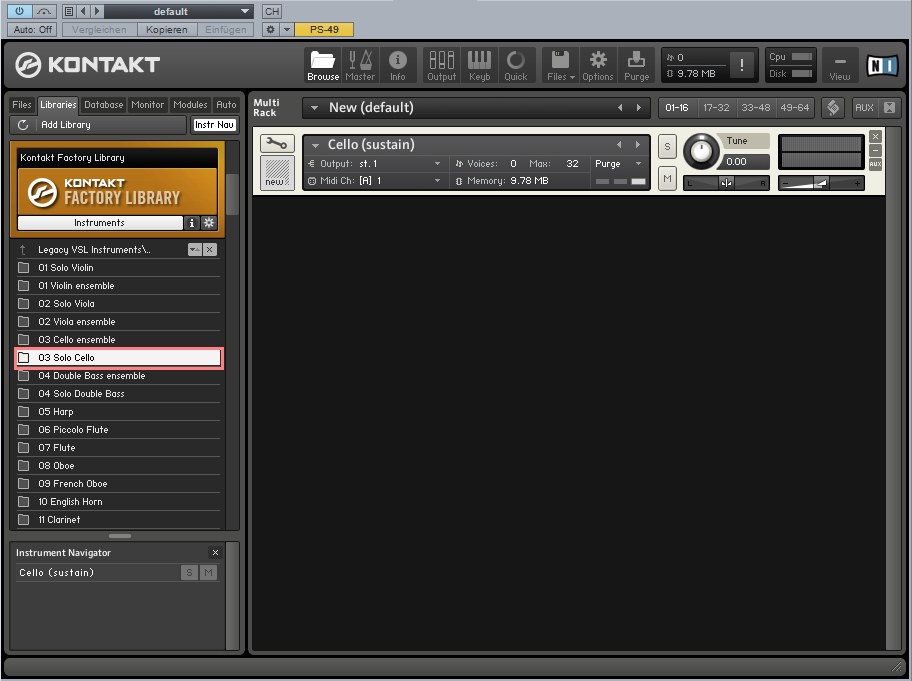Open the instrument Purge dropdown

[x=638, y=164]
